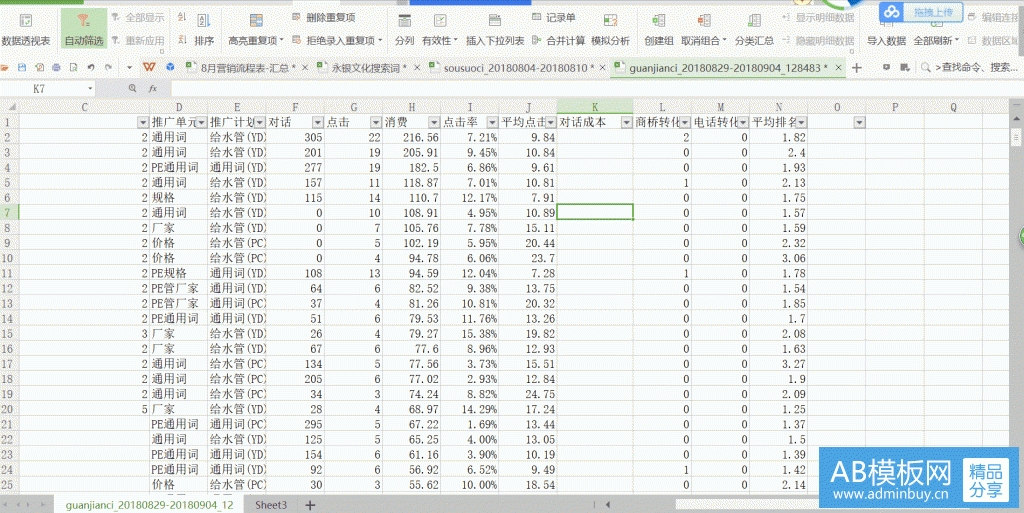Viewport: 1024px width, 513px height.
Task: Close the guanjianci_20180829 document tab
Action: (x=839, y=67)
